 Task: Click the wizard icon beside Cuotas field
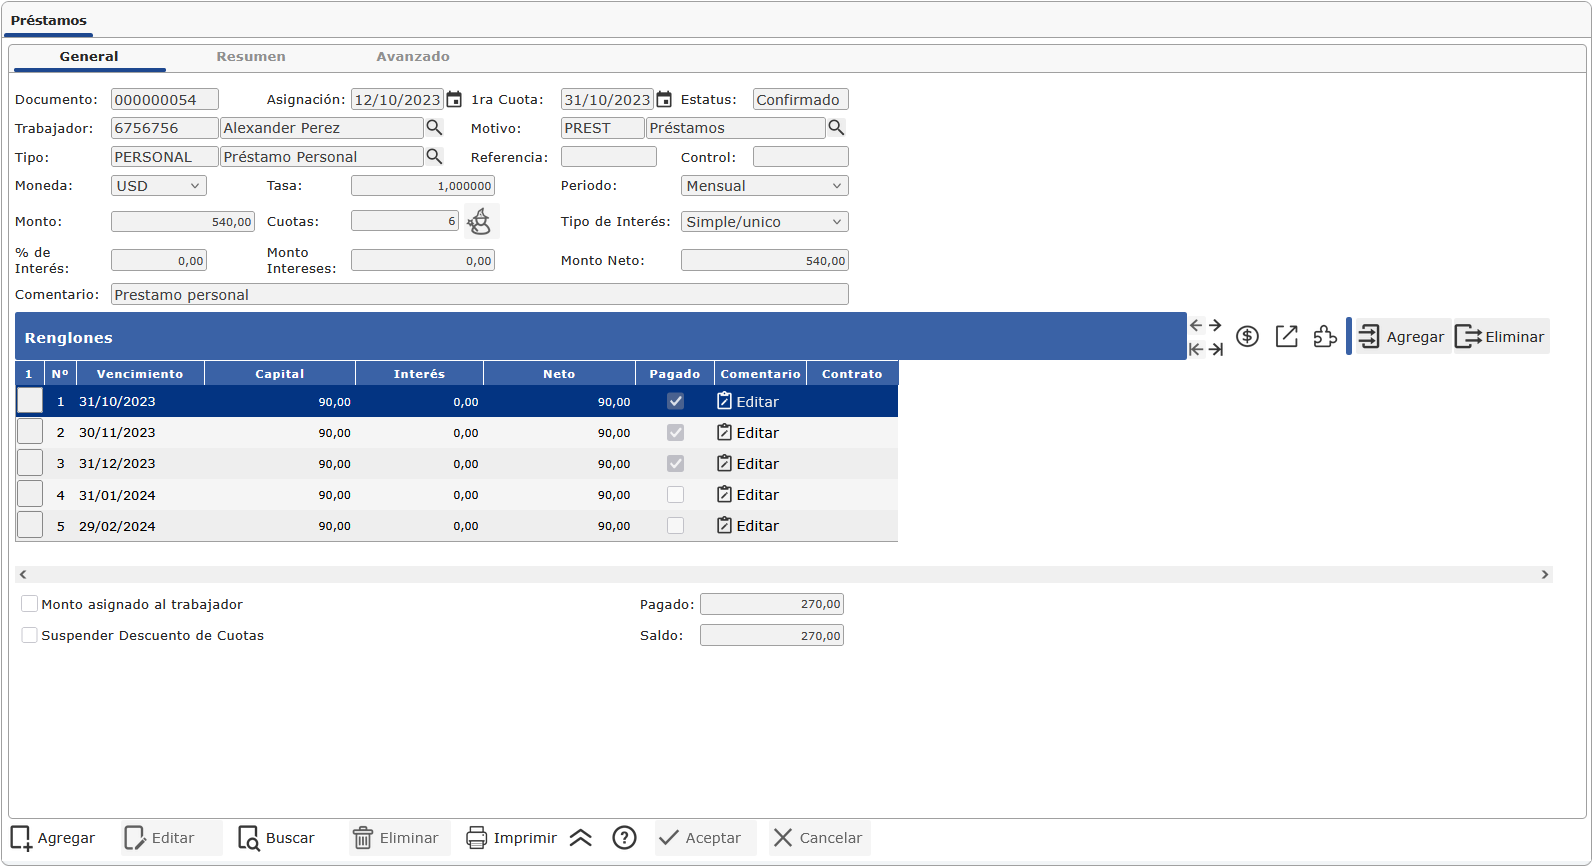(480, 221)
